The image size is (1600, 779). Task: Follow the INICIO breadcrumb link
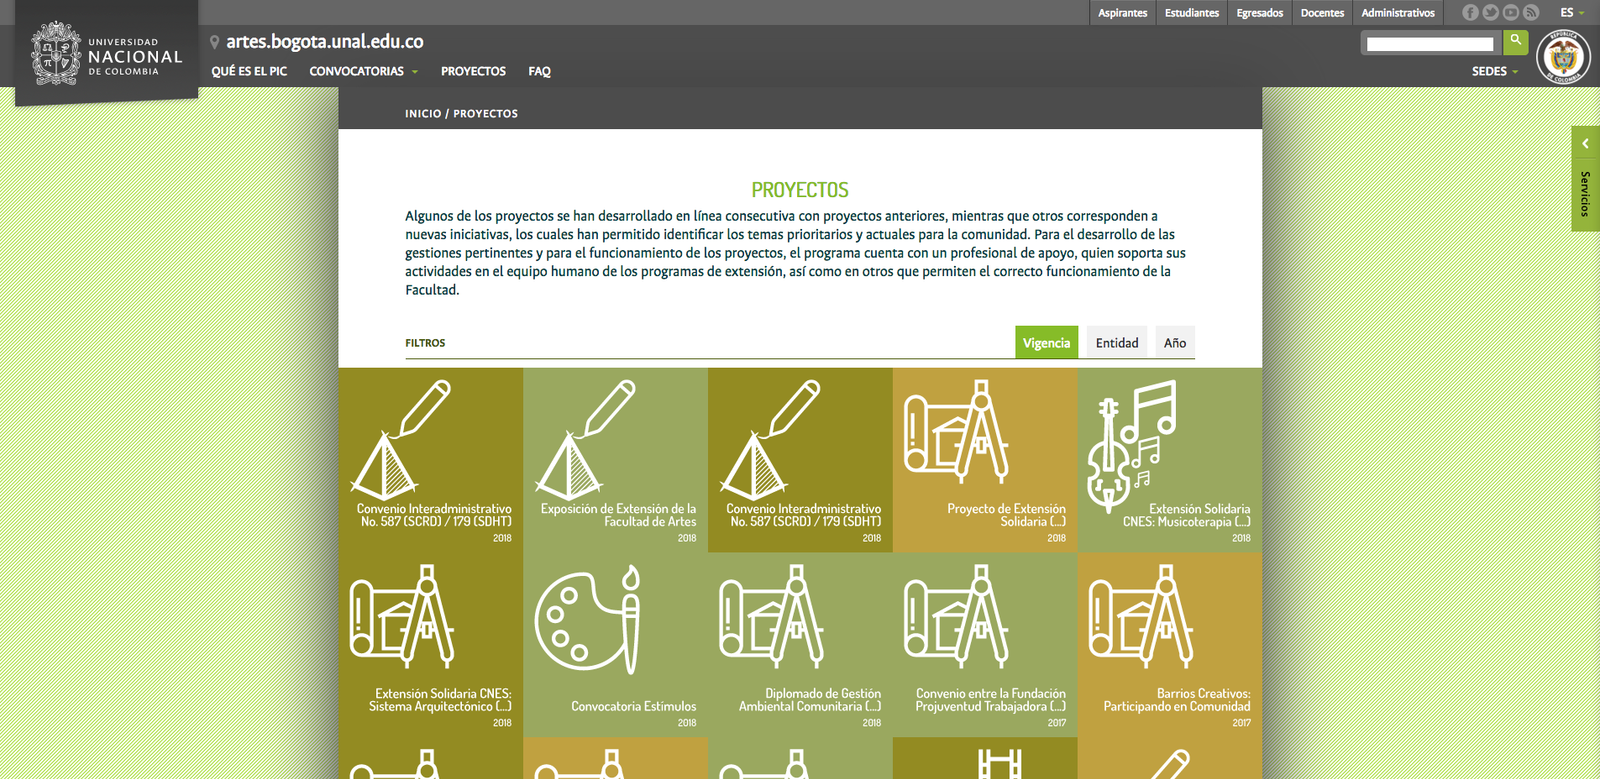pos(422,114)
